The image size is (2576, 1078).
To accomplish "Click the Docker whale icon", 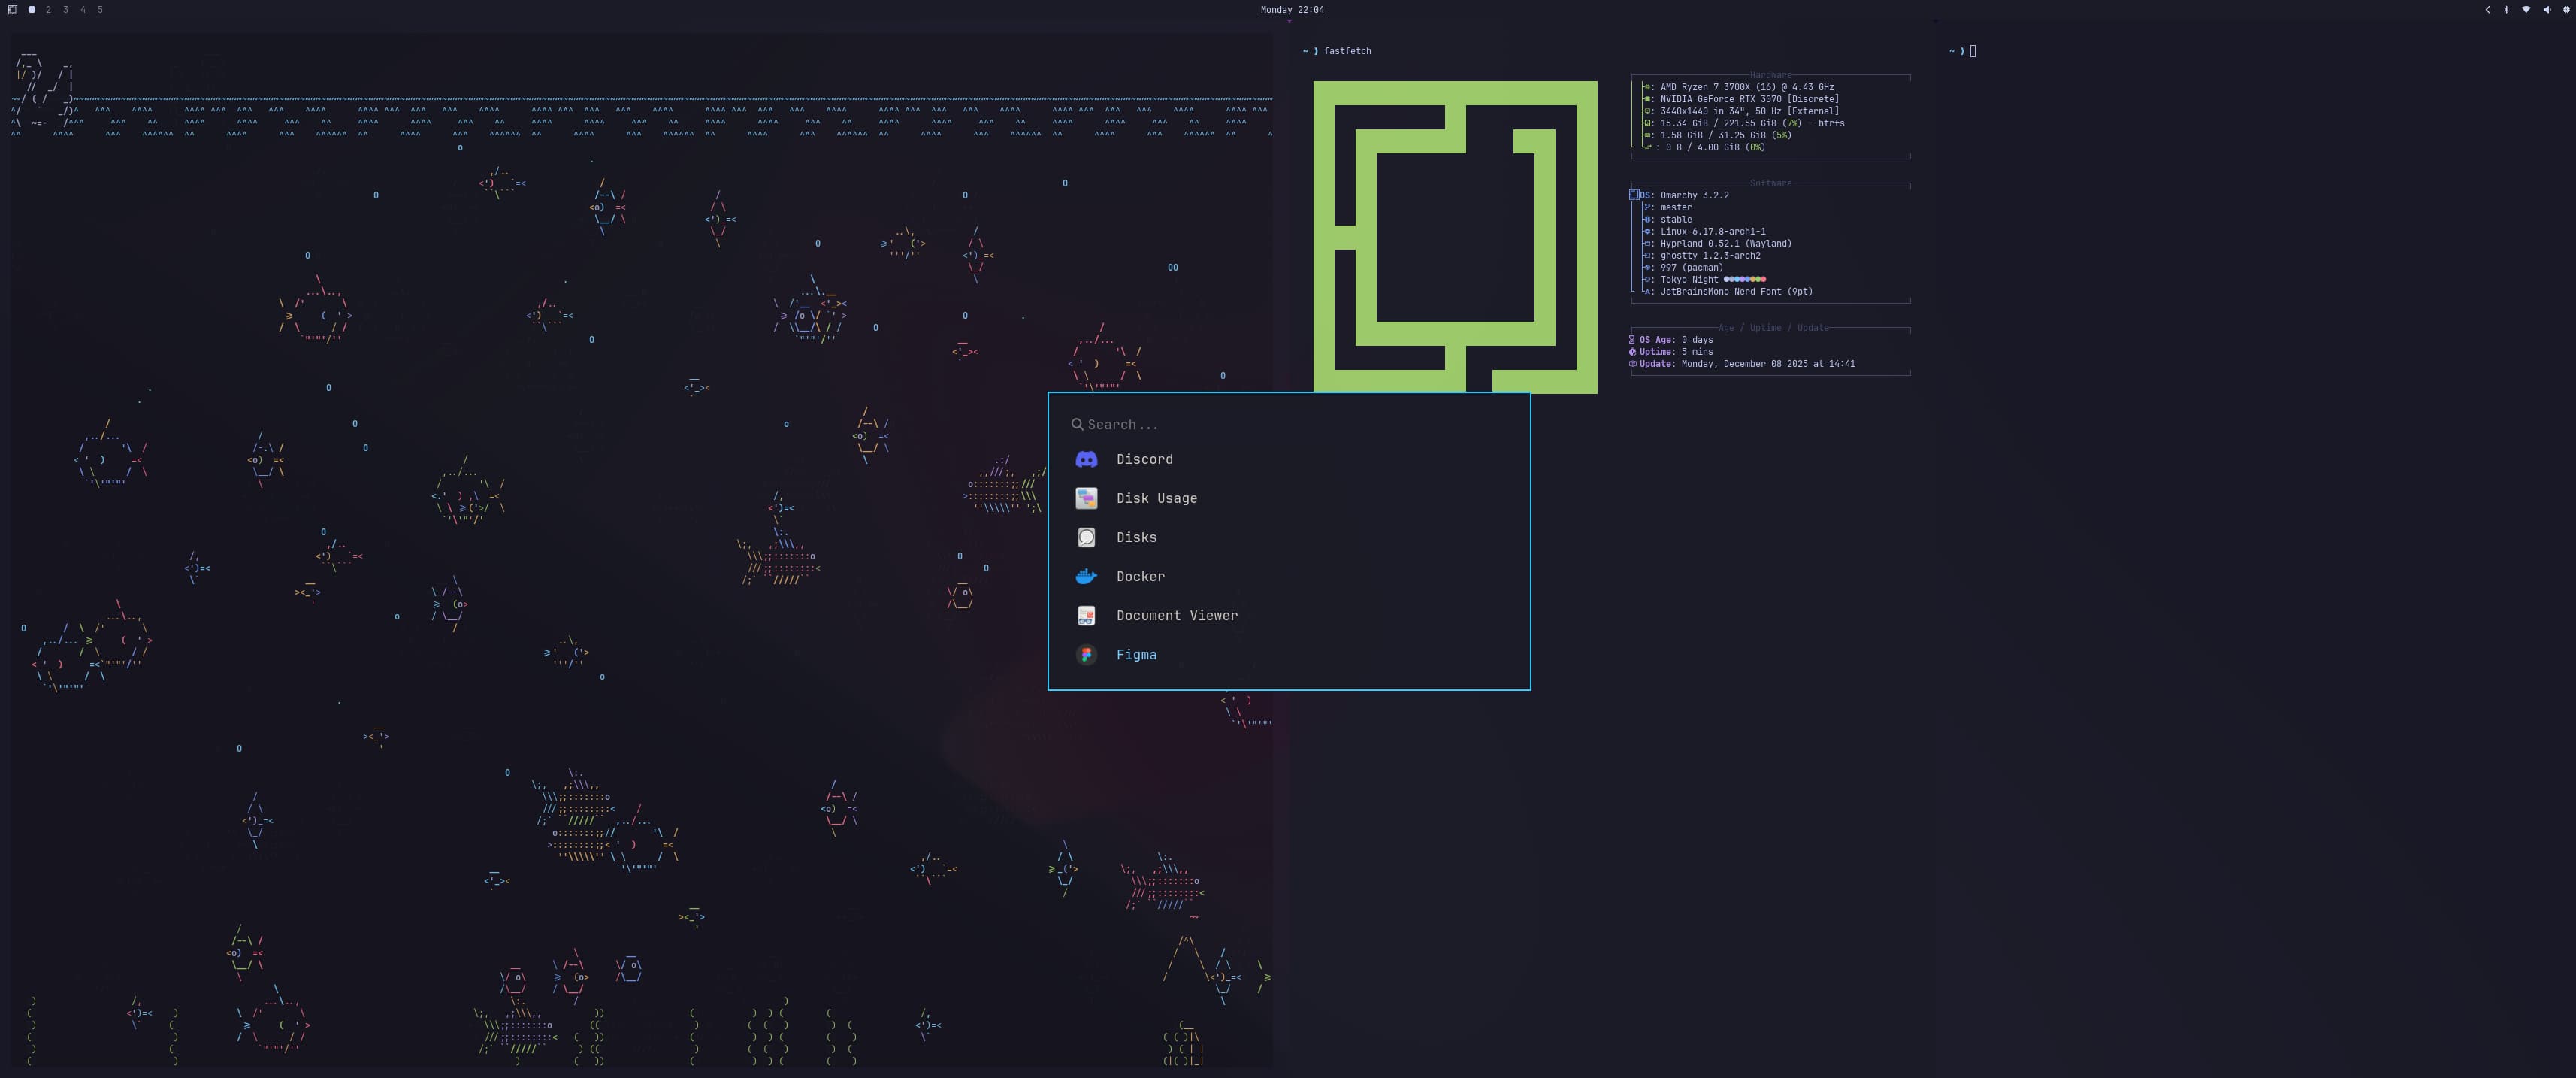I will click(x=1086, y=576).
